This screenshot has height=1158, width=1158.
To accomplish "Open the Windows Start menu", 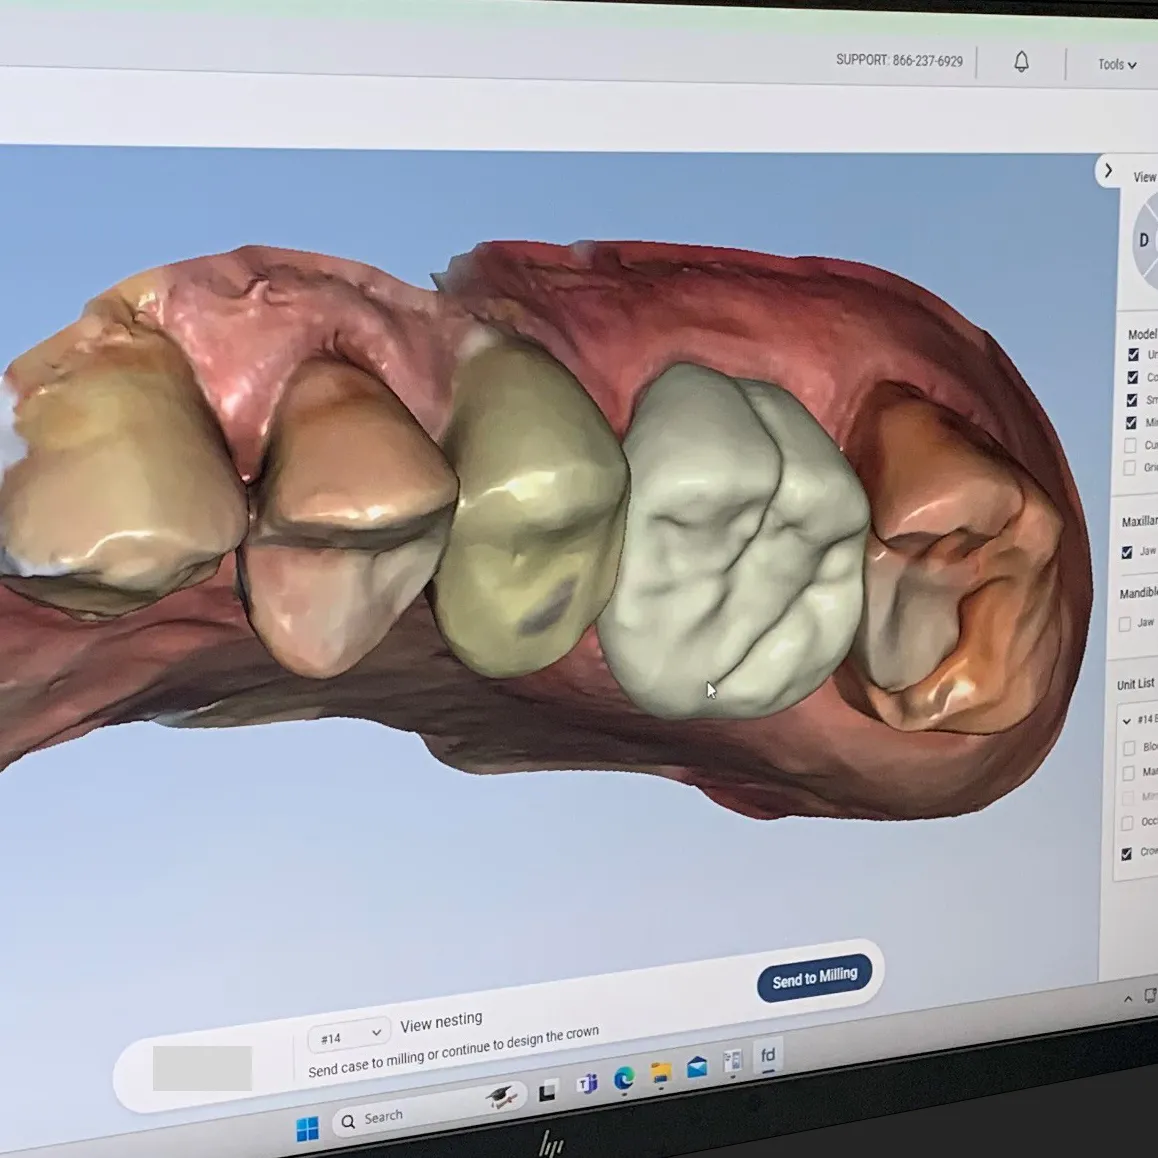I will point(307,1128).
